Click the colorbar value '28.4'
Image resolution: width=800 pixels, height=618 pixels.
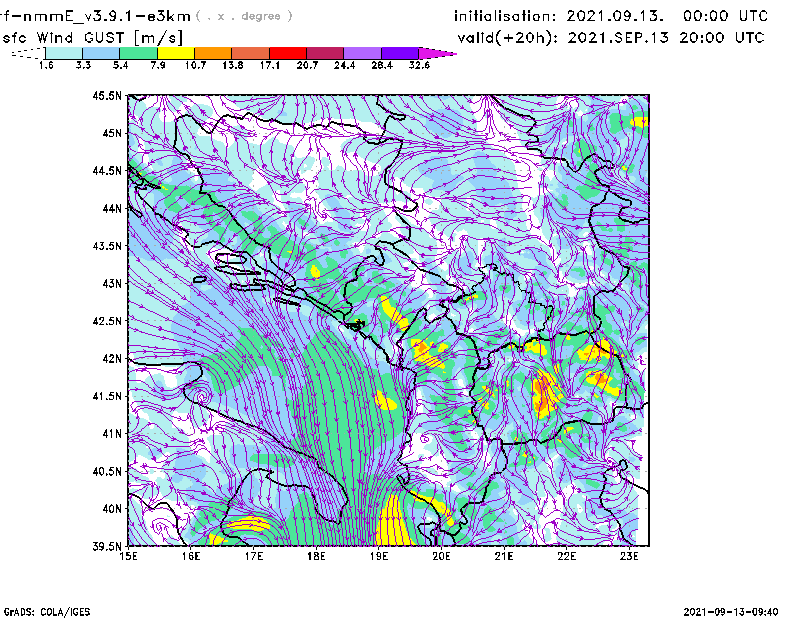[382, 65]
